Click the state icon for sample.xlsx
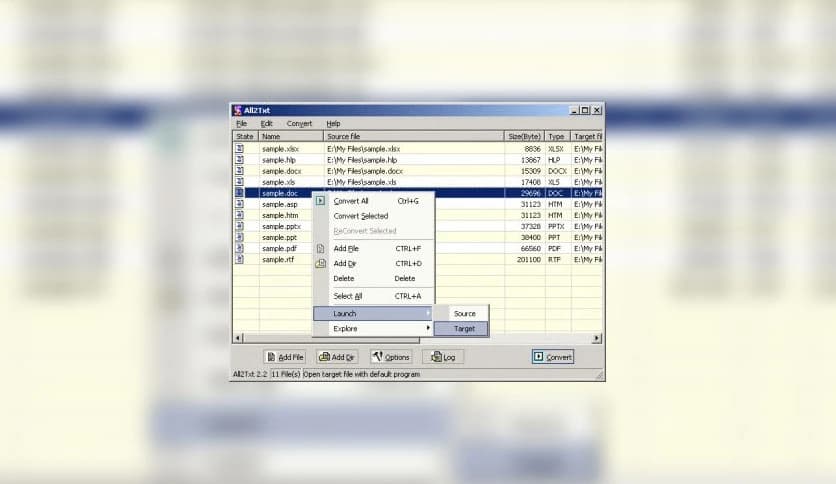Image resolution: width=836 pixels, height=484 pixels. tap(239, 149)
